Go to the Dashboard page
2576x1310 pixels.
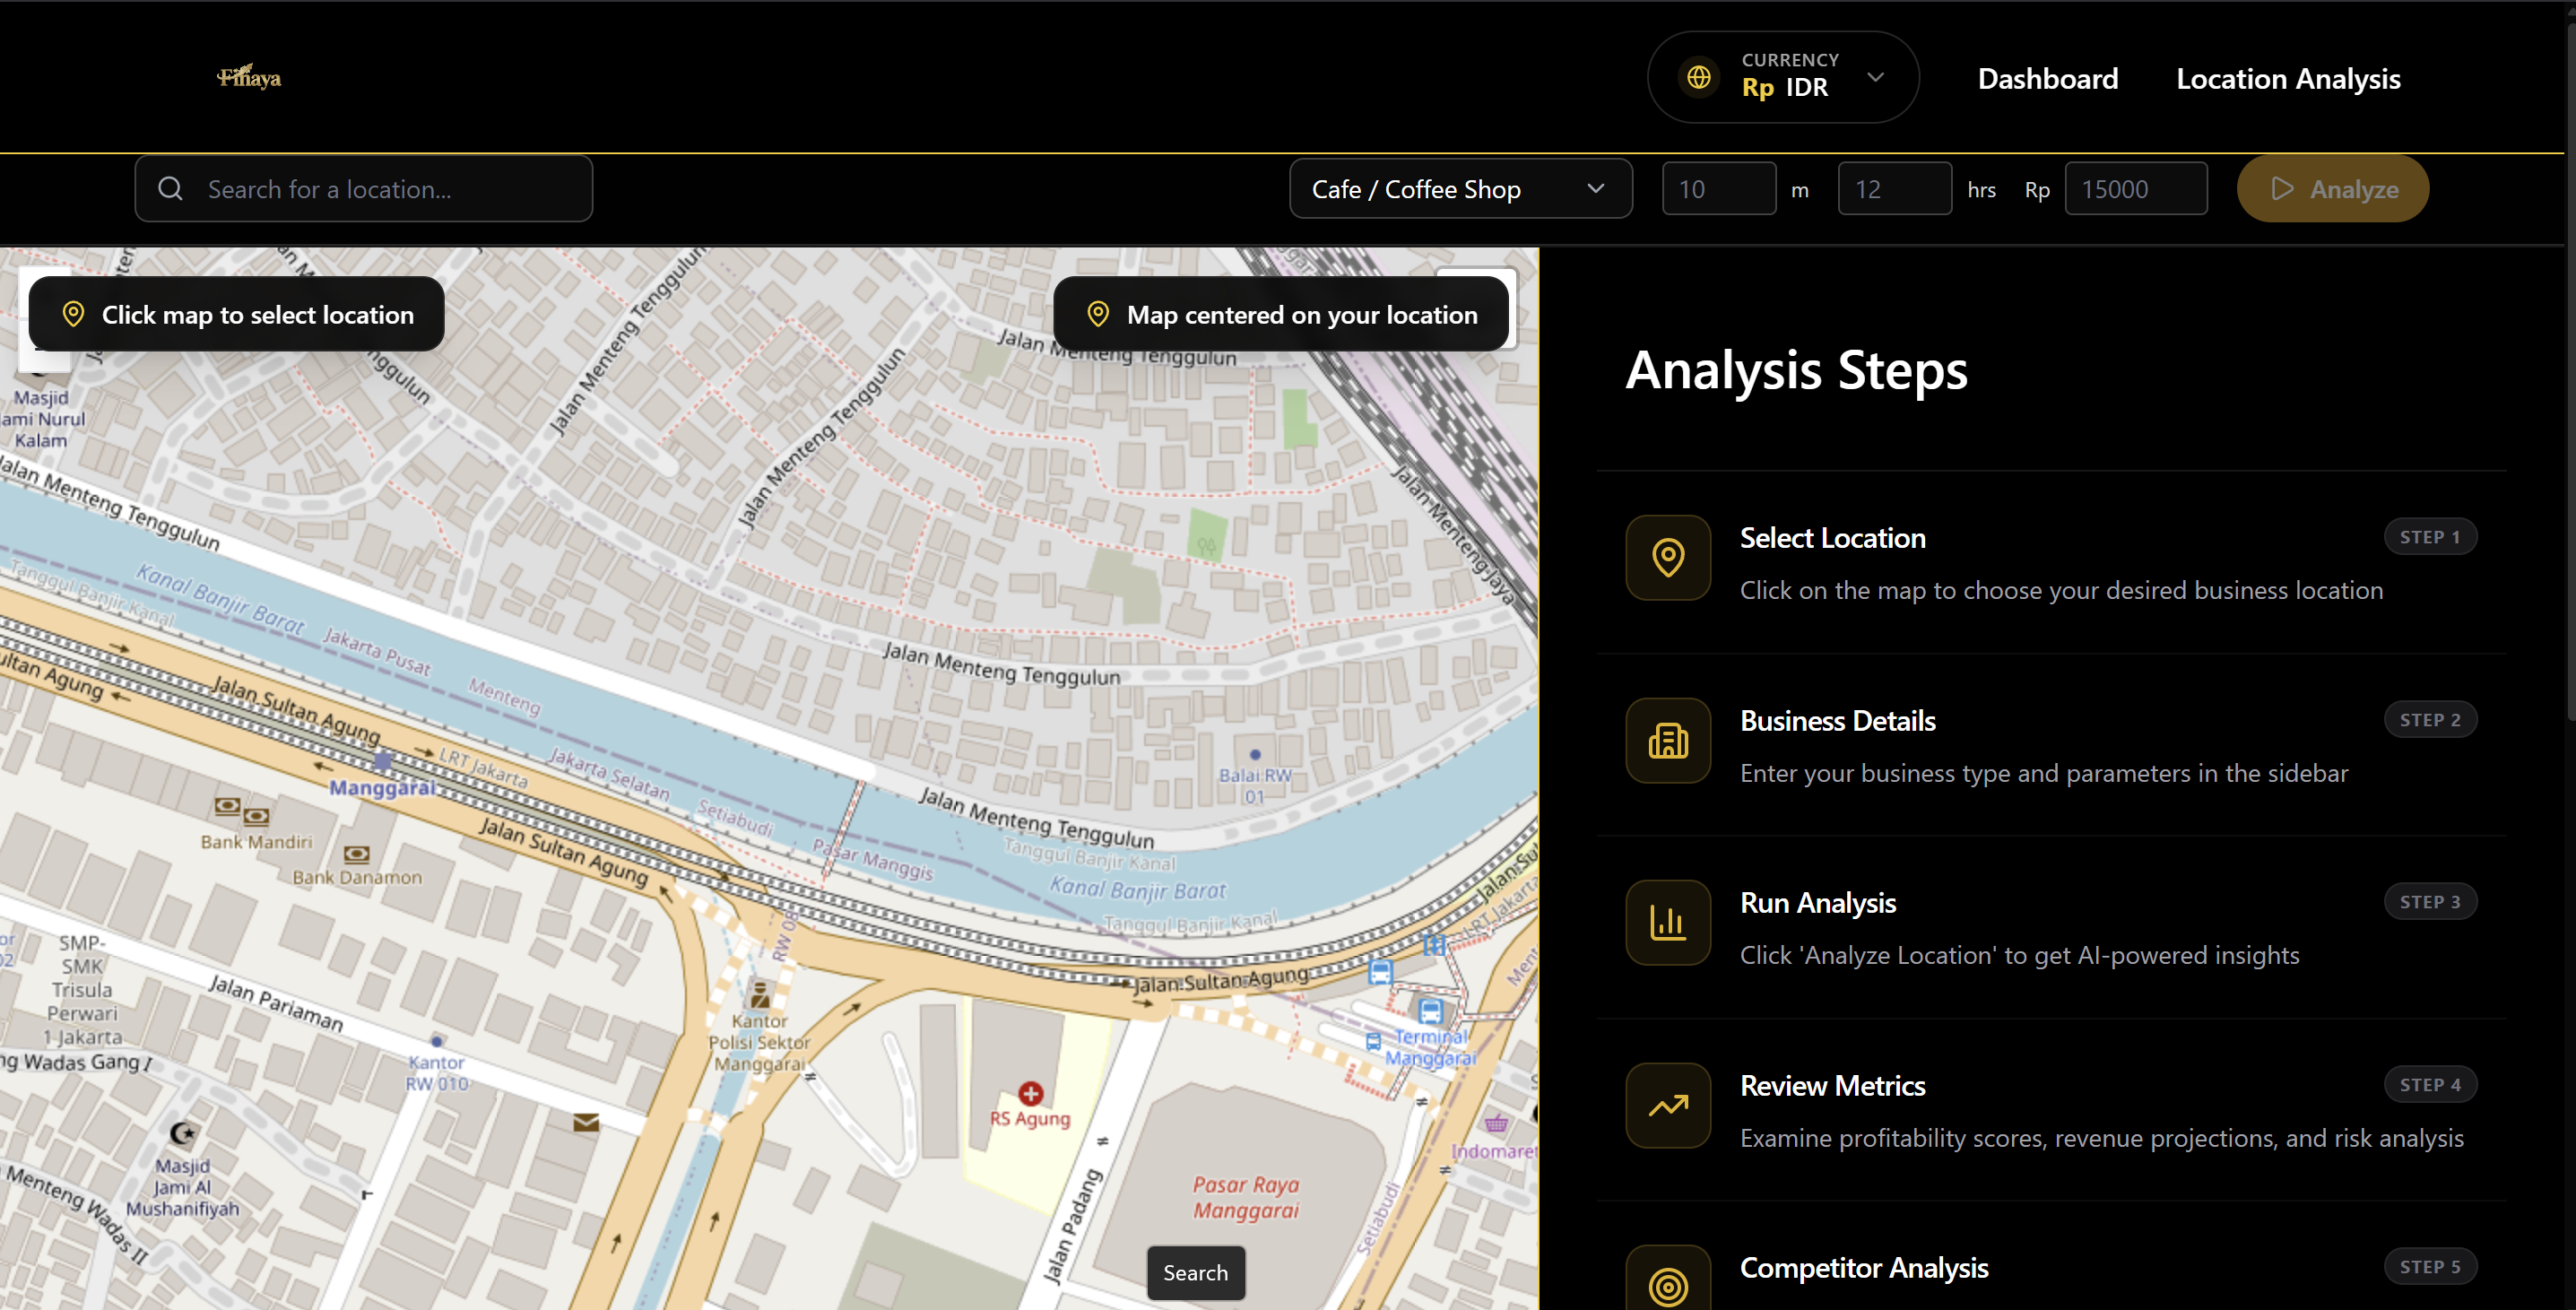[x=2047, y=79]
